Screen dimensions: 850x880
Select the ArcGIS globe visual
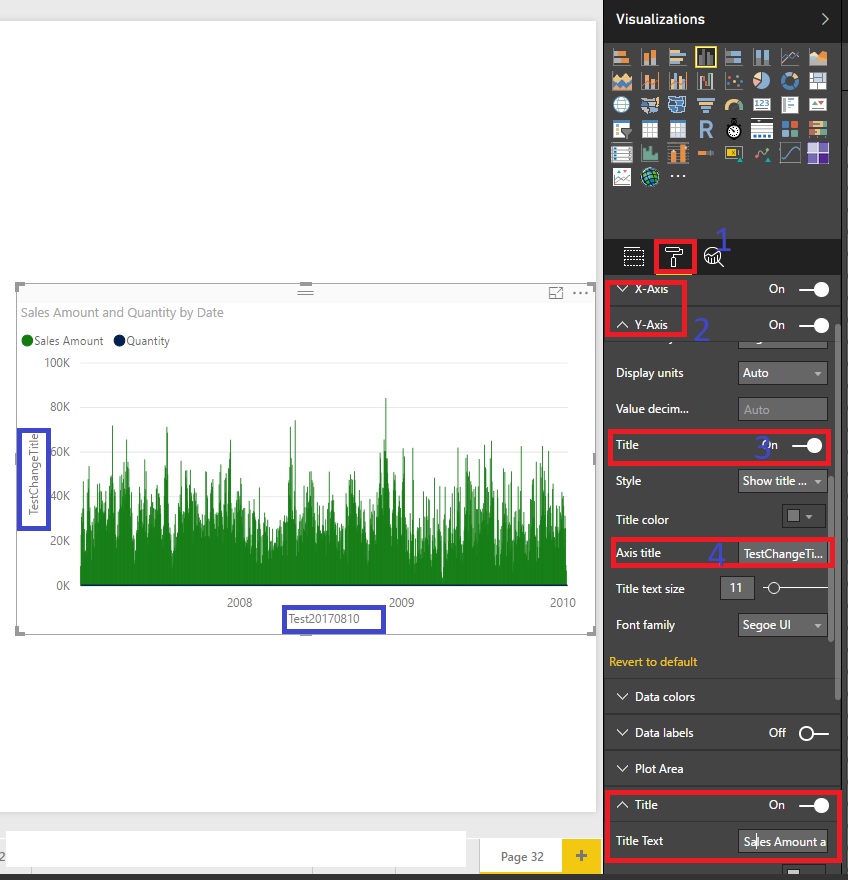tap(649, 177)
